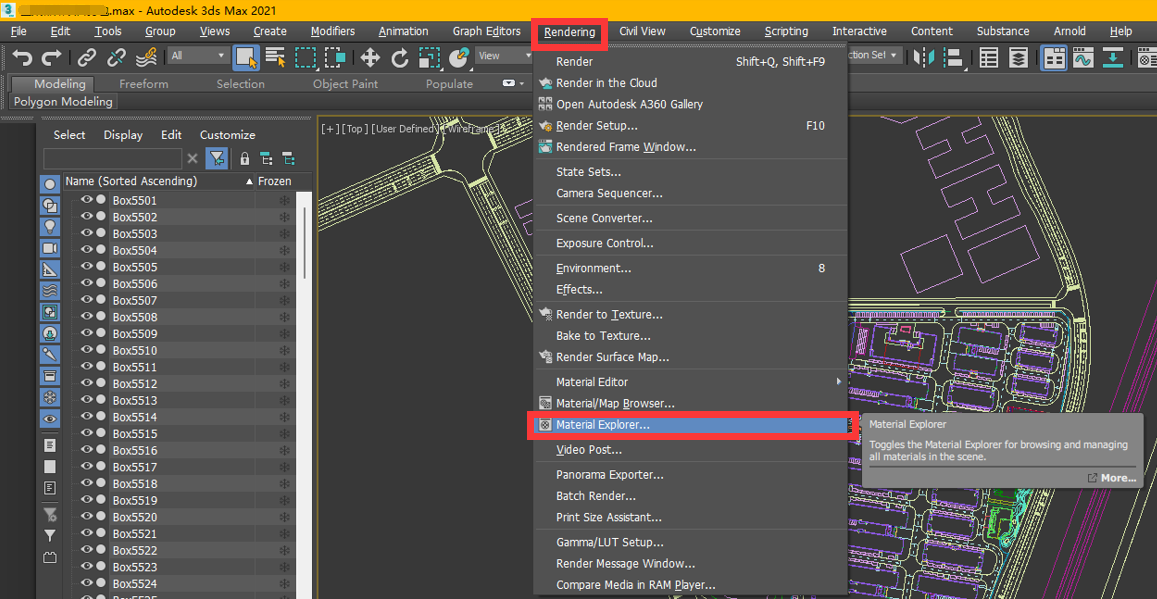Switch to the Freeform ribbon tab

[144, 84]
